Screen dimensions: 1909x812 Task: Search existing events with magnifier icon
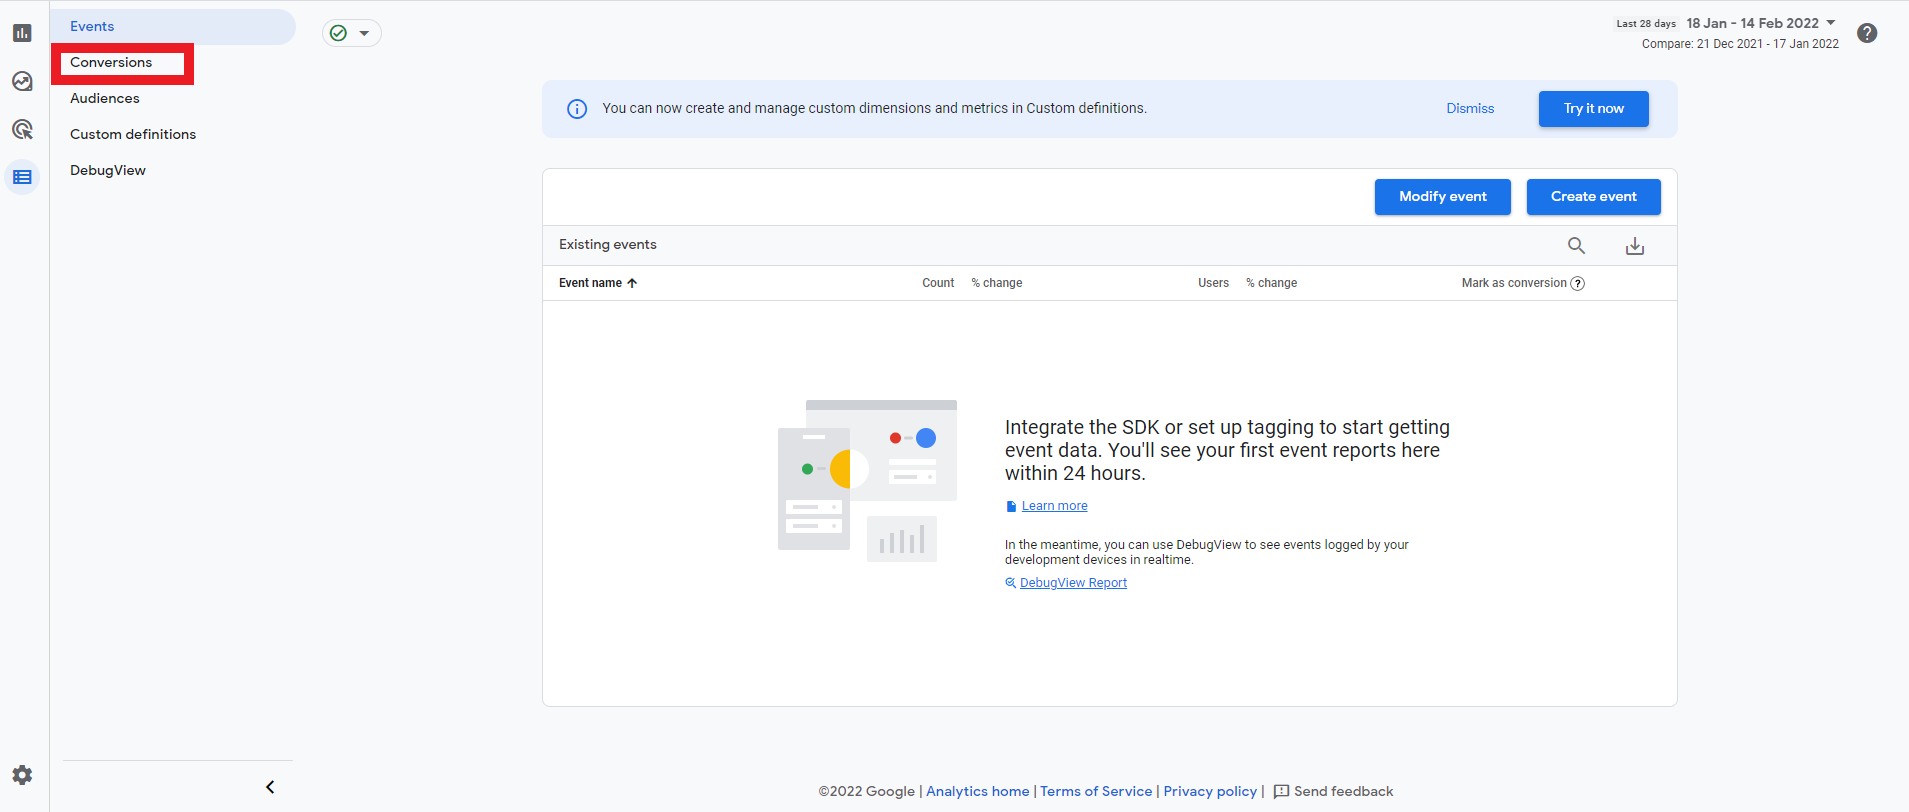[1576, 245]
